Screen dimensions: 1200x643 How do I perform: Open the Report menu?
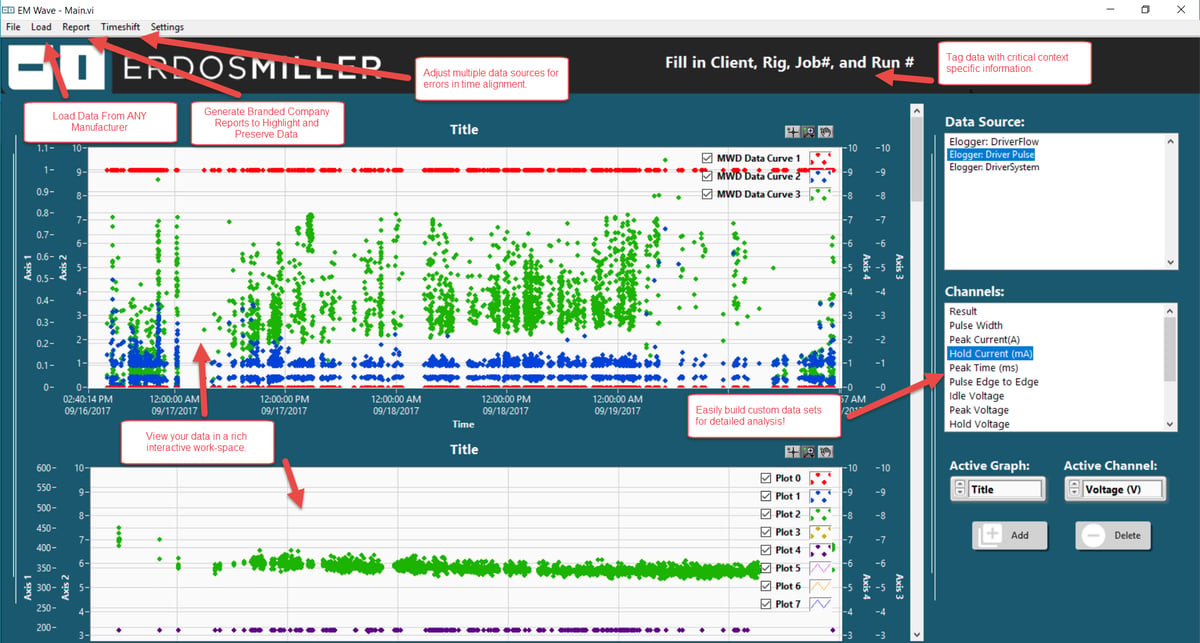tap(76, 27)
